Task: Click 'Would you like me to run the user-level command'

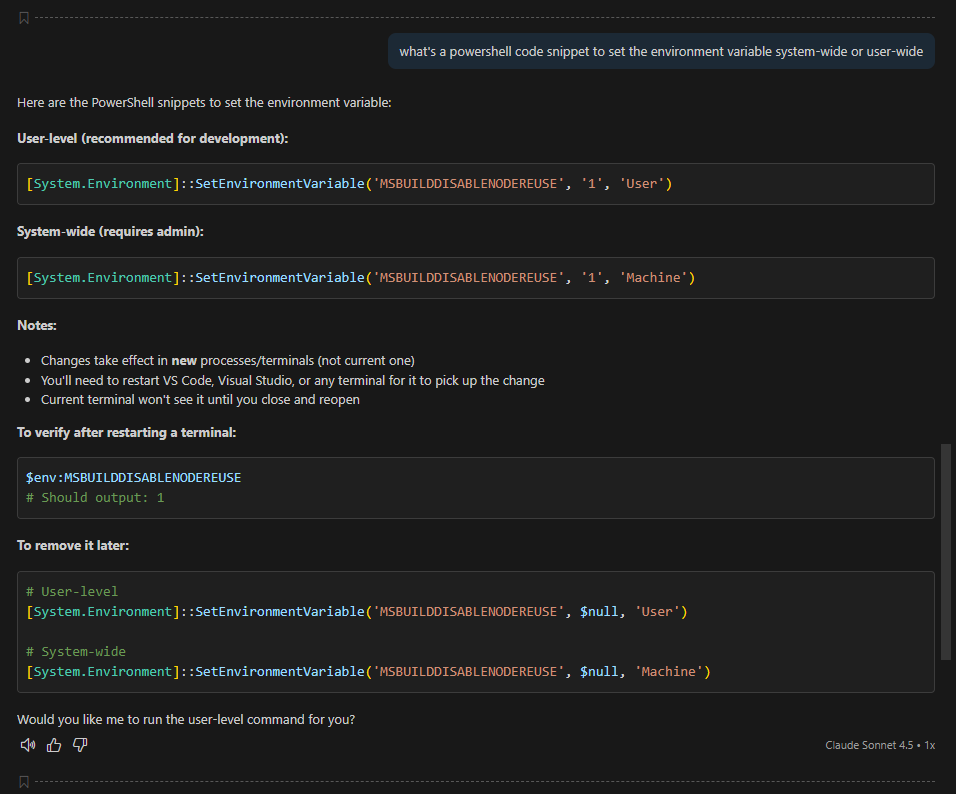Action: pyautogui.click(x=186, y=720)
